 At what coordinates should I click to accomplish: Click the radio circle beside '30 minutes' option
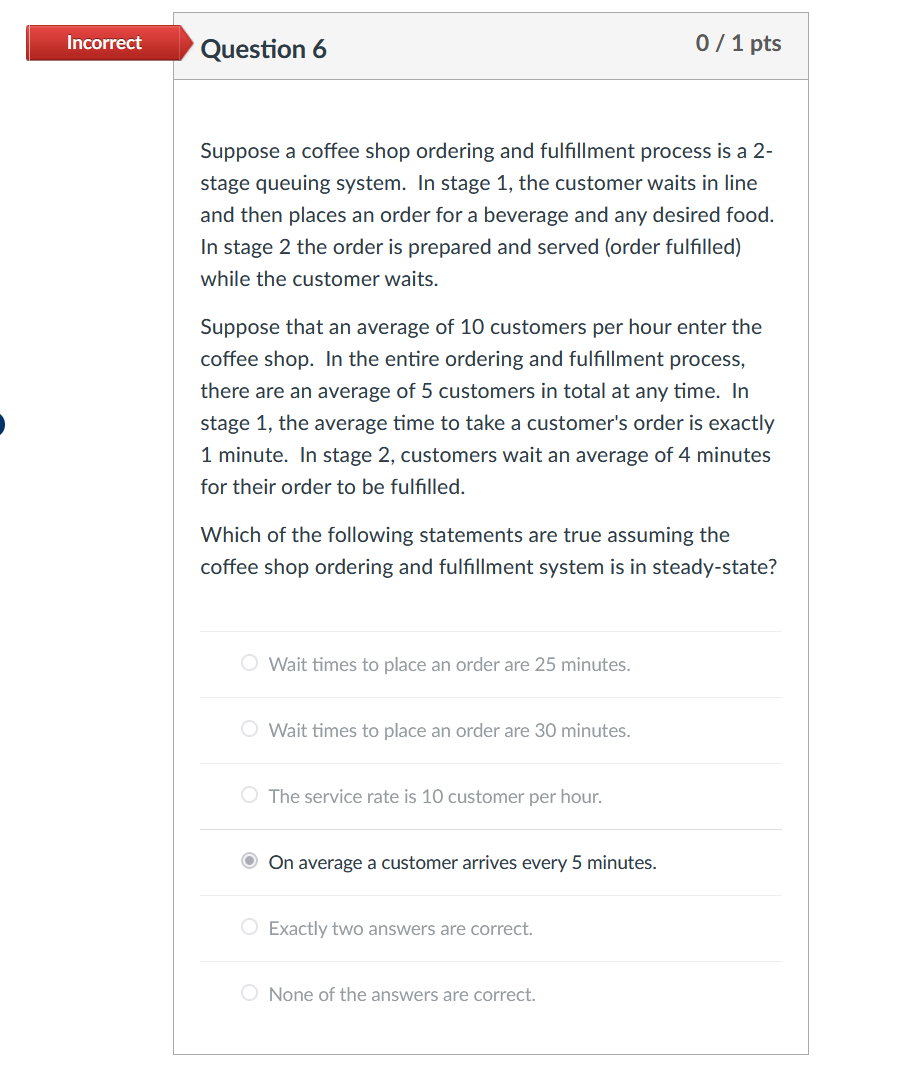click(249, 728)
